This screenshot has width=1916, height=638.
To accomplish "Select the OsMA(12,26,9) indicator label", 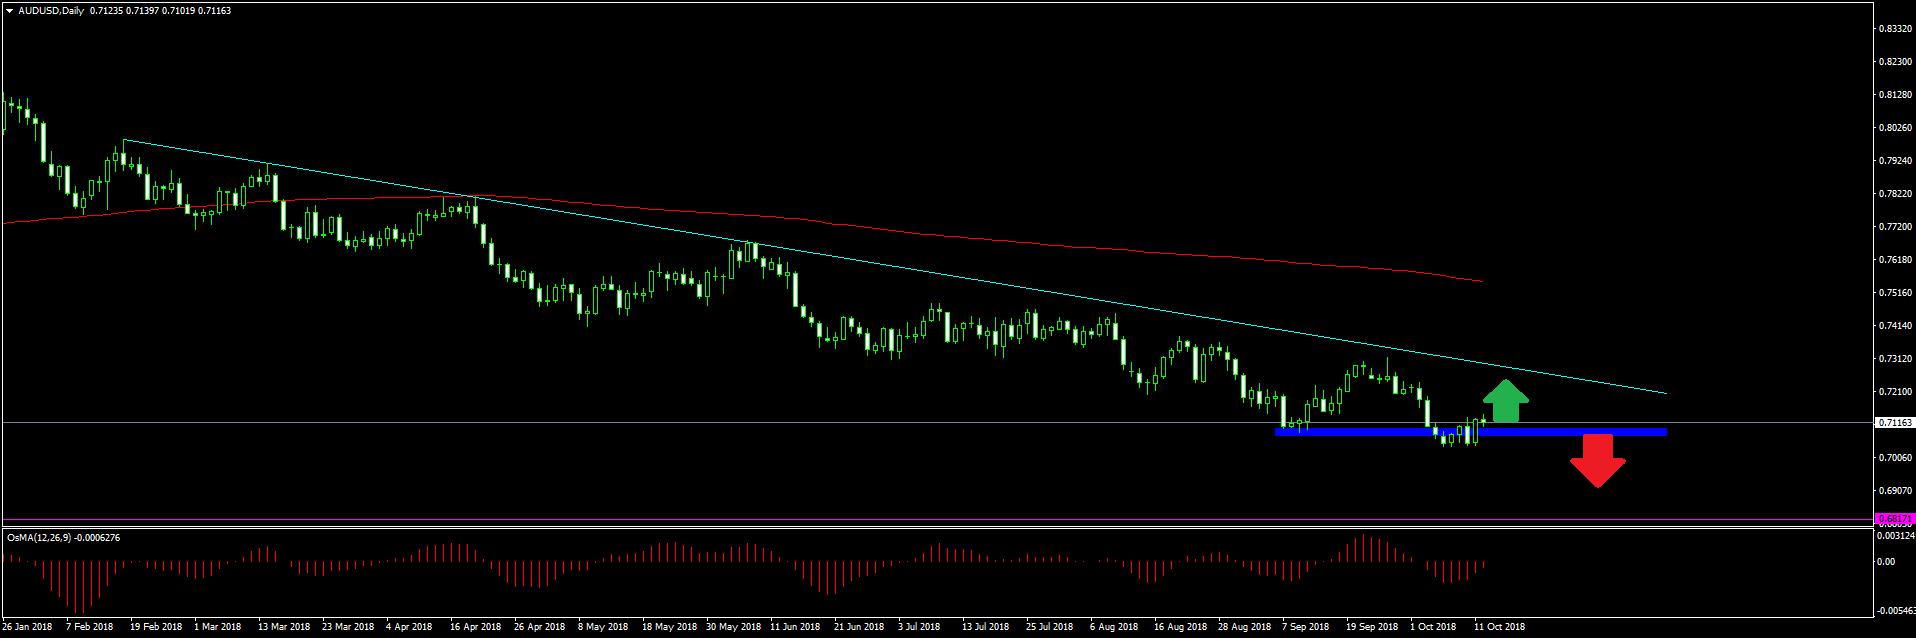I will [x=39, y=538].
